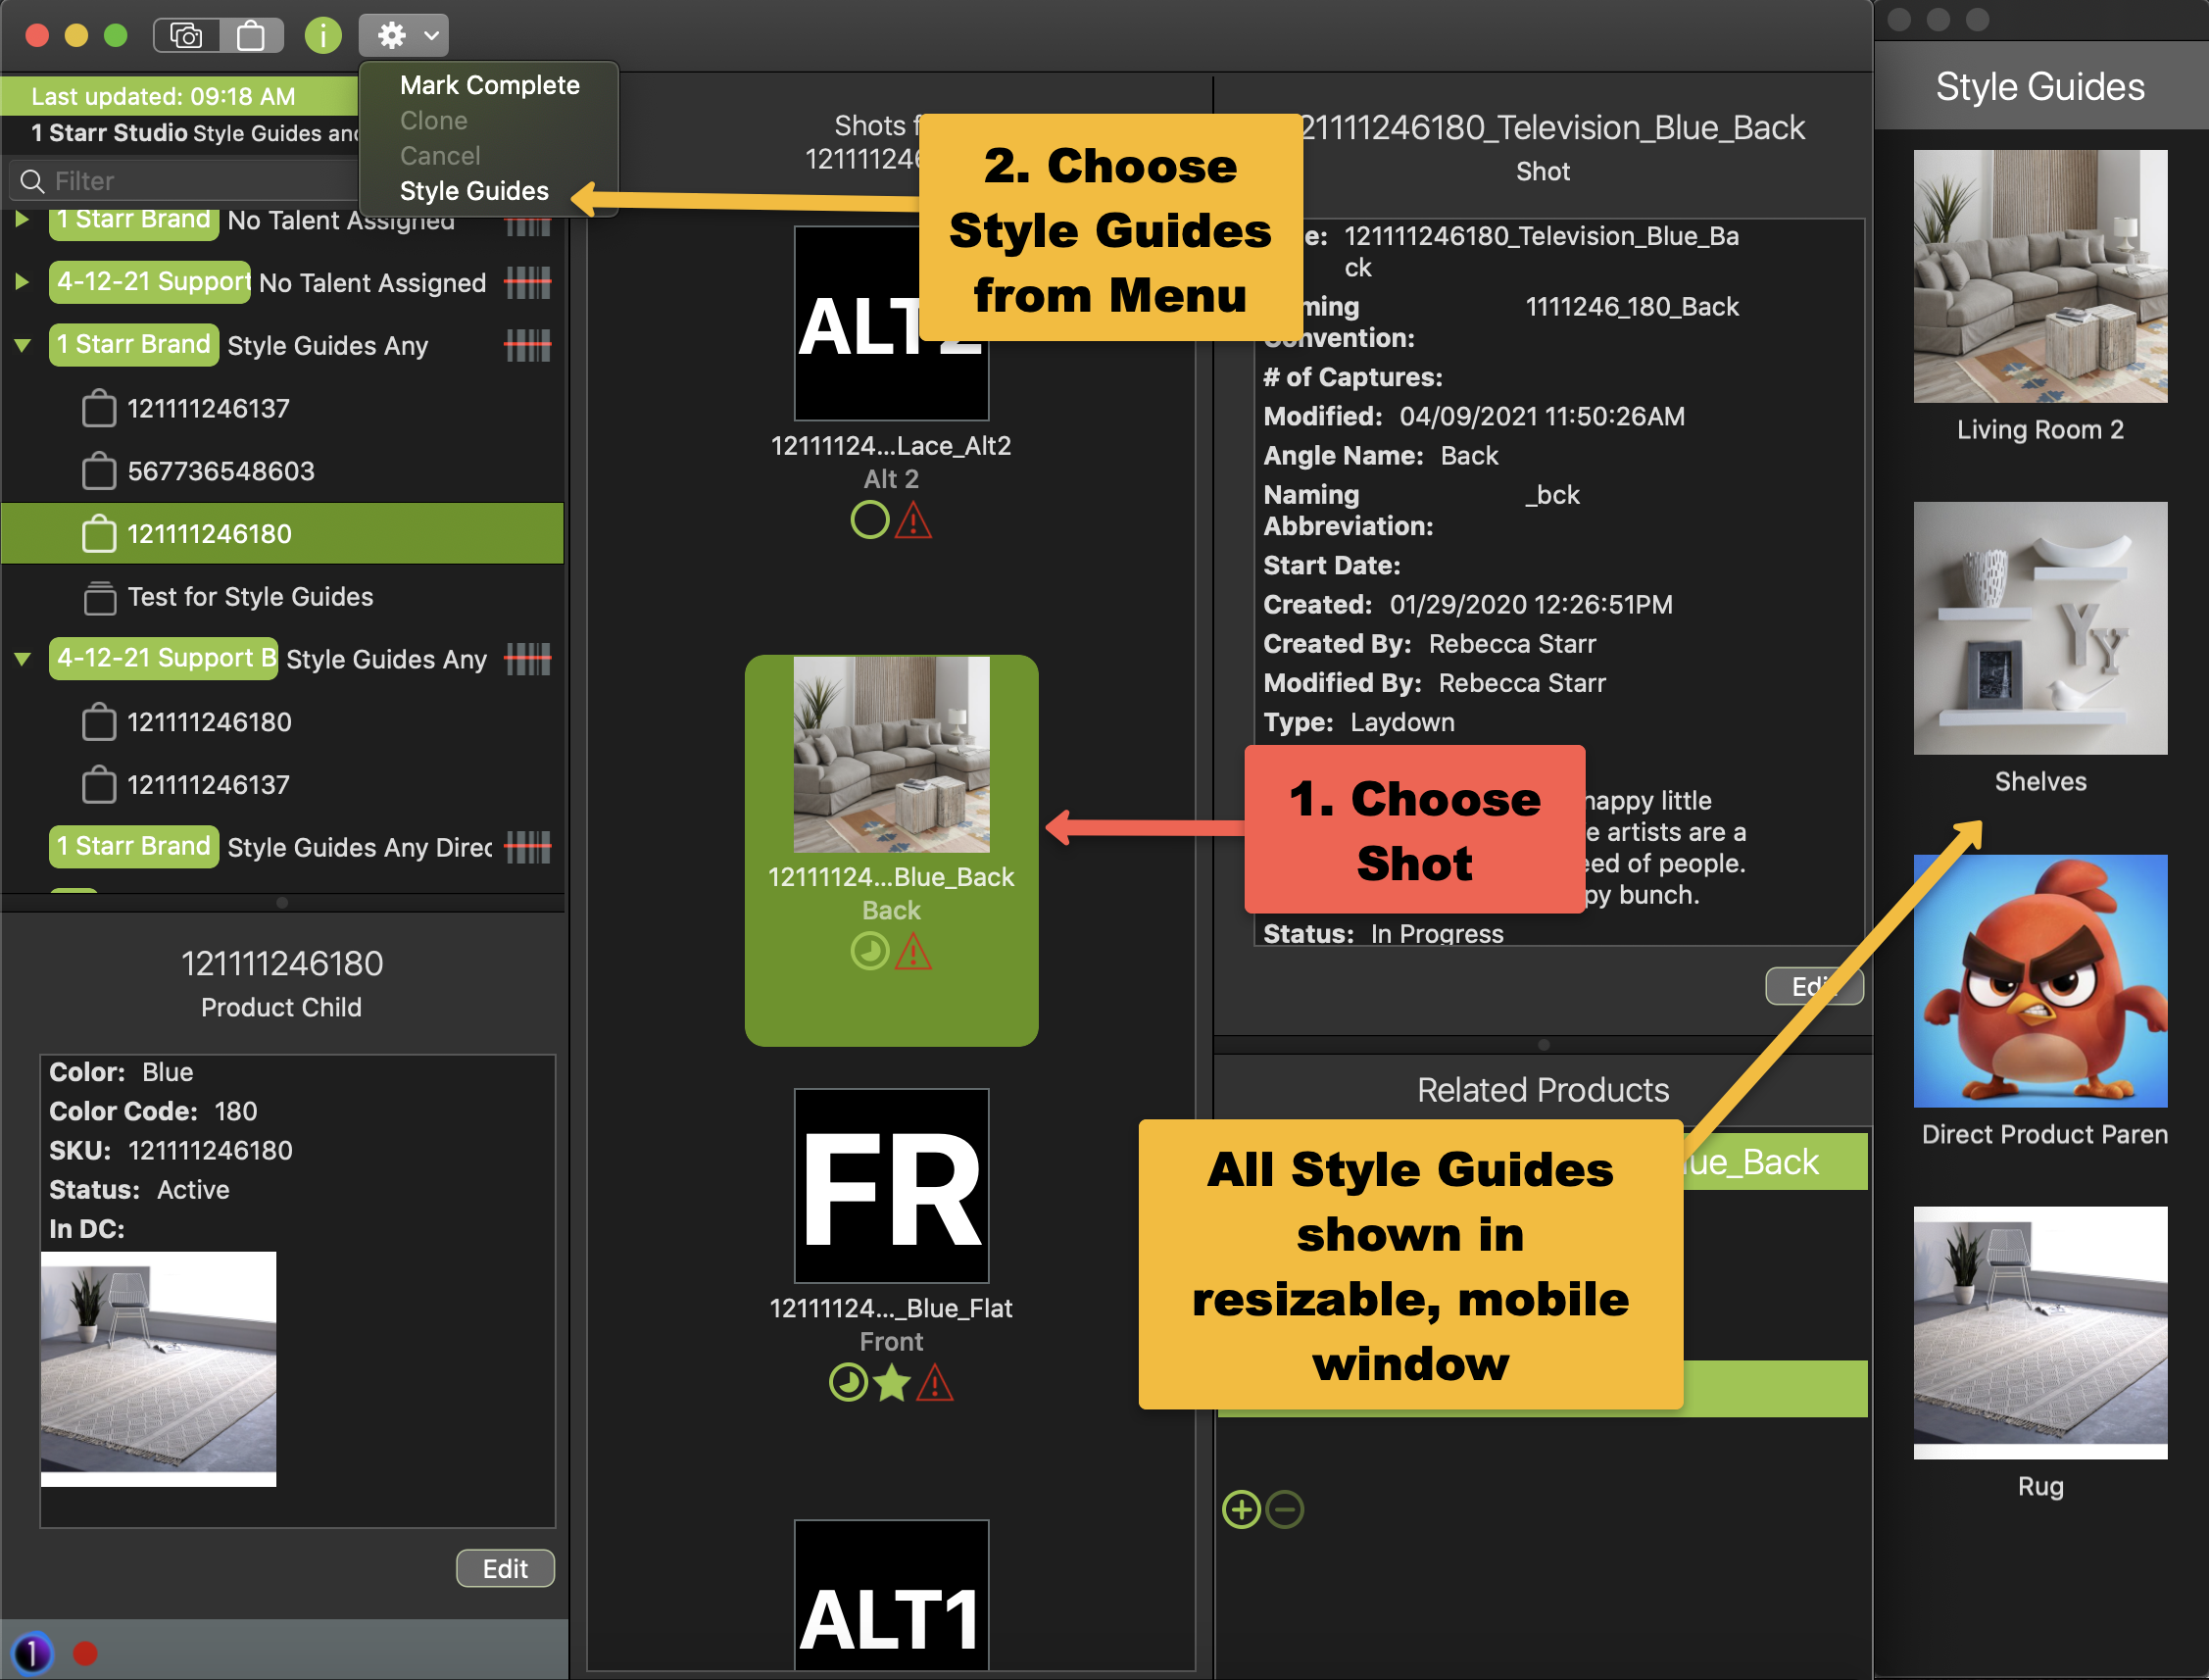Collapse the 4-12-21 Support B Style Guides group

tap(23, 660)
